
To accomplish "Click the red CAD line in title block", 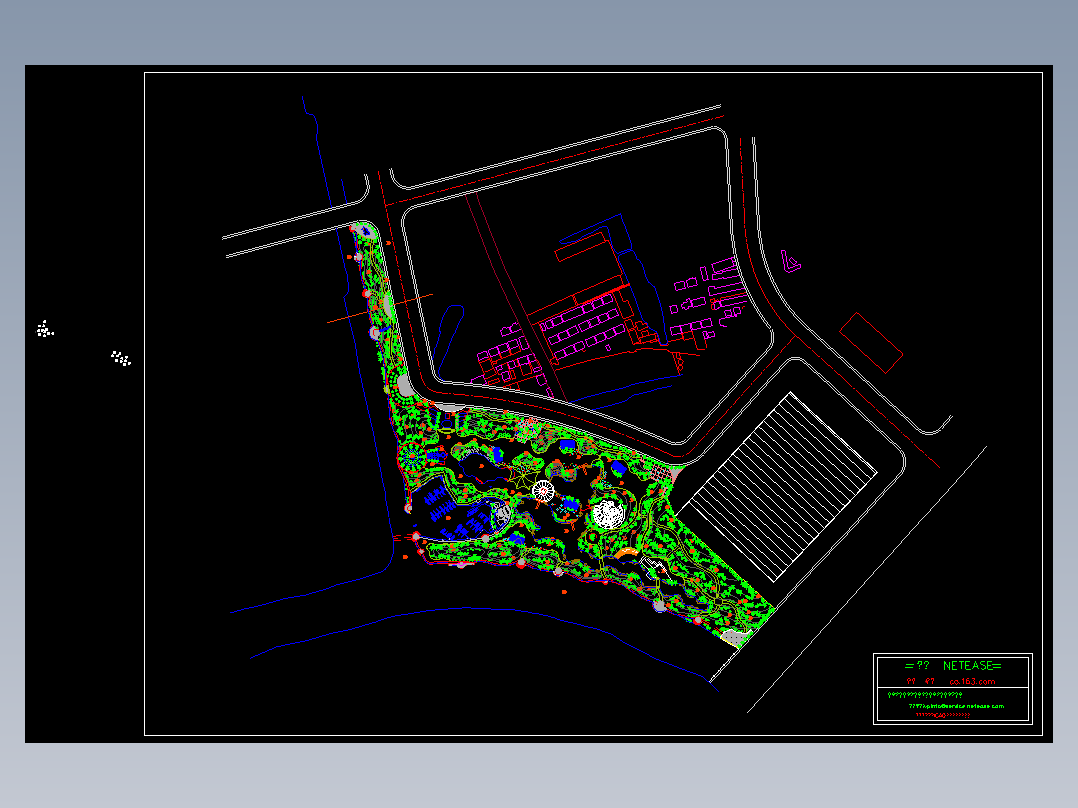I will pyautogui.click(x=943, y=715).
